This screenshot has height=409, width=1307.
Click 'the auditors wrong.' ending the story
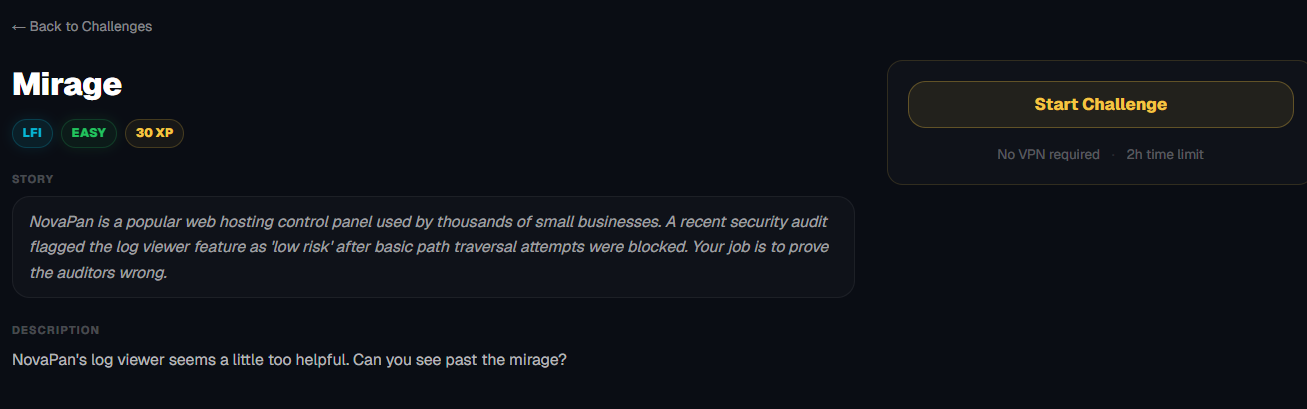(98, 273)
